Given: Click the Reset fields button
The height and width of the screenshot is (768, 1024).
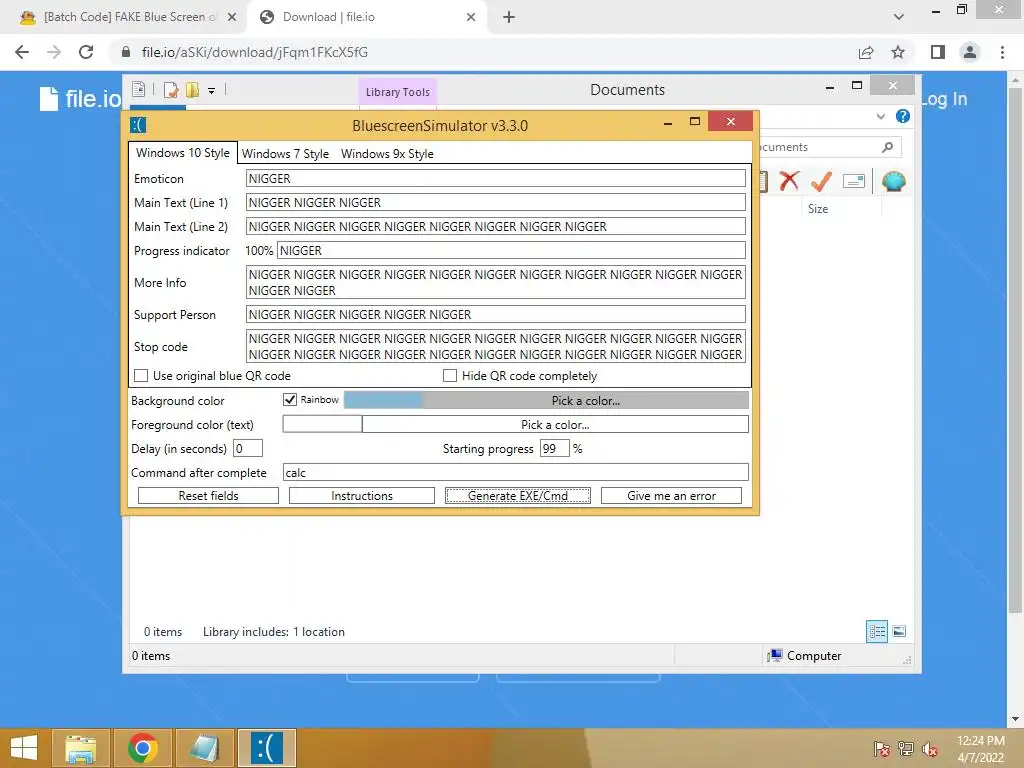Looking at the screenshot, I should pyautogui.click(x=208, y=496).
